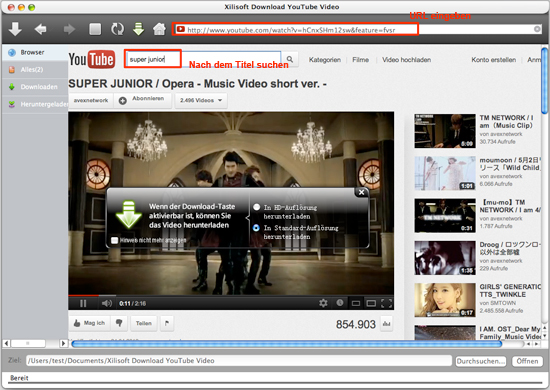Image resolution: width=550 pixels, height=390 pixels.
Task: Click the I AM. OST_Dear My Family title
Action: (x=510, y=333)
